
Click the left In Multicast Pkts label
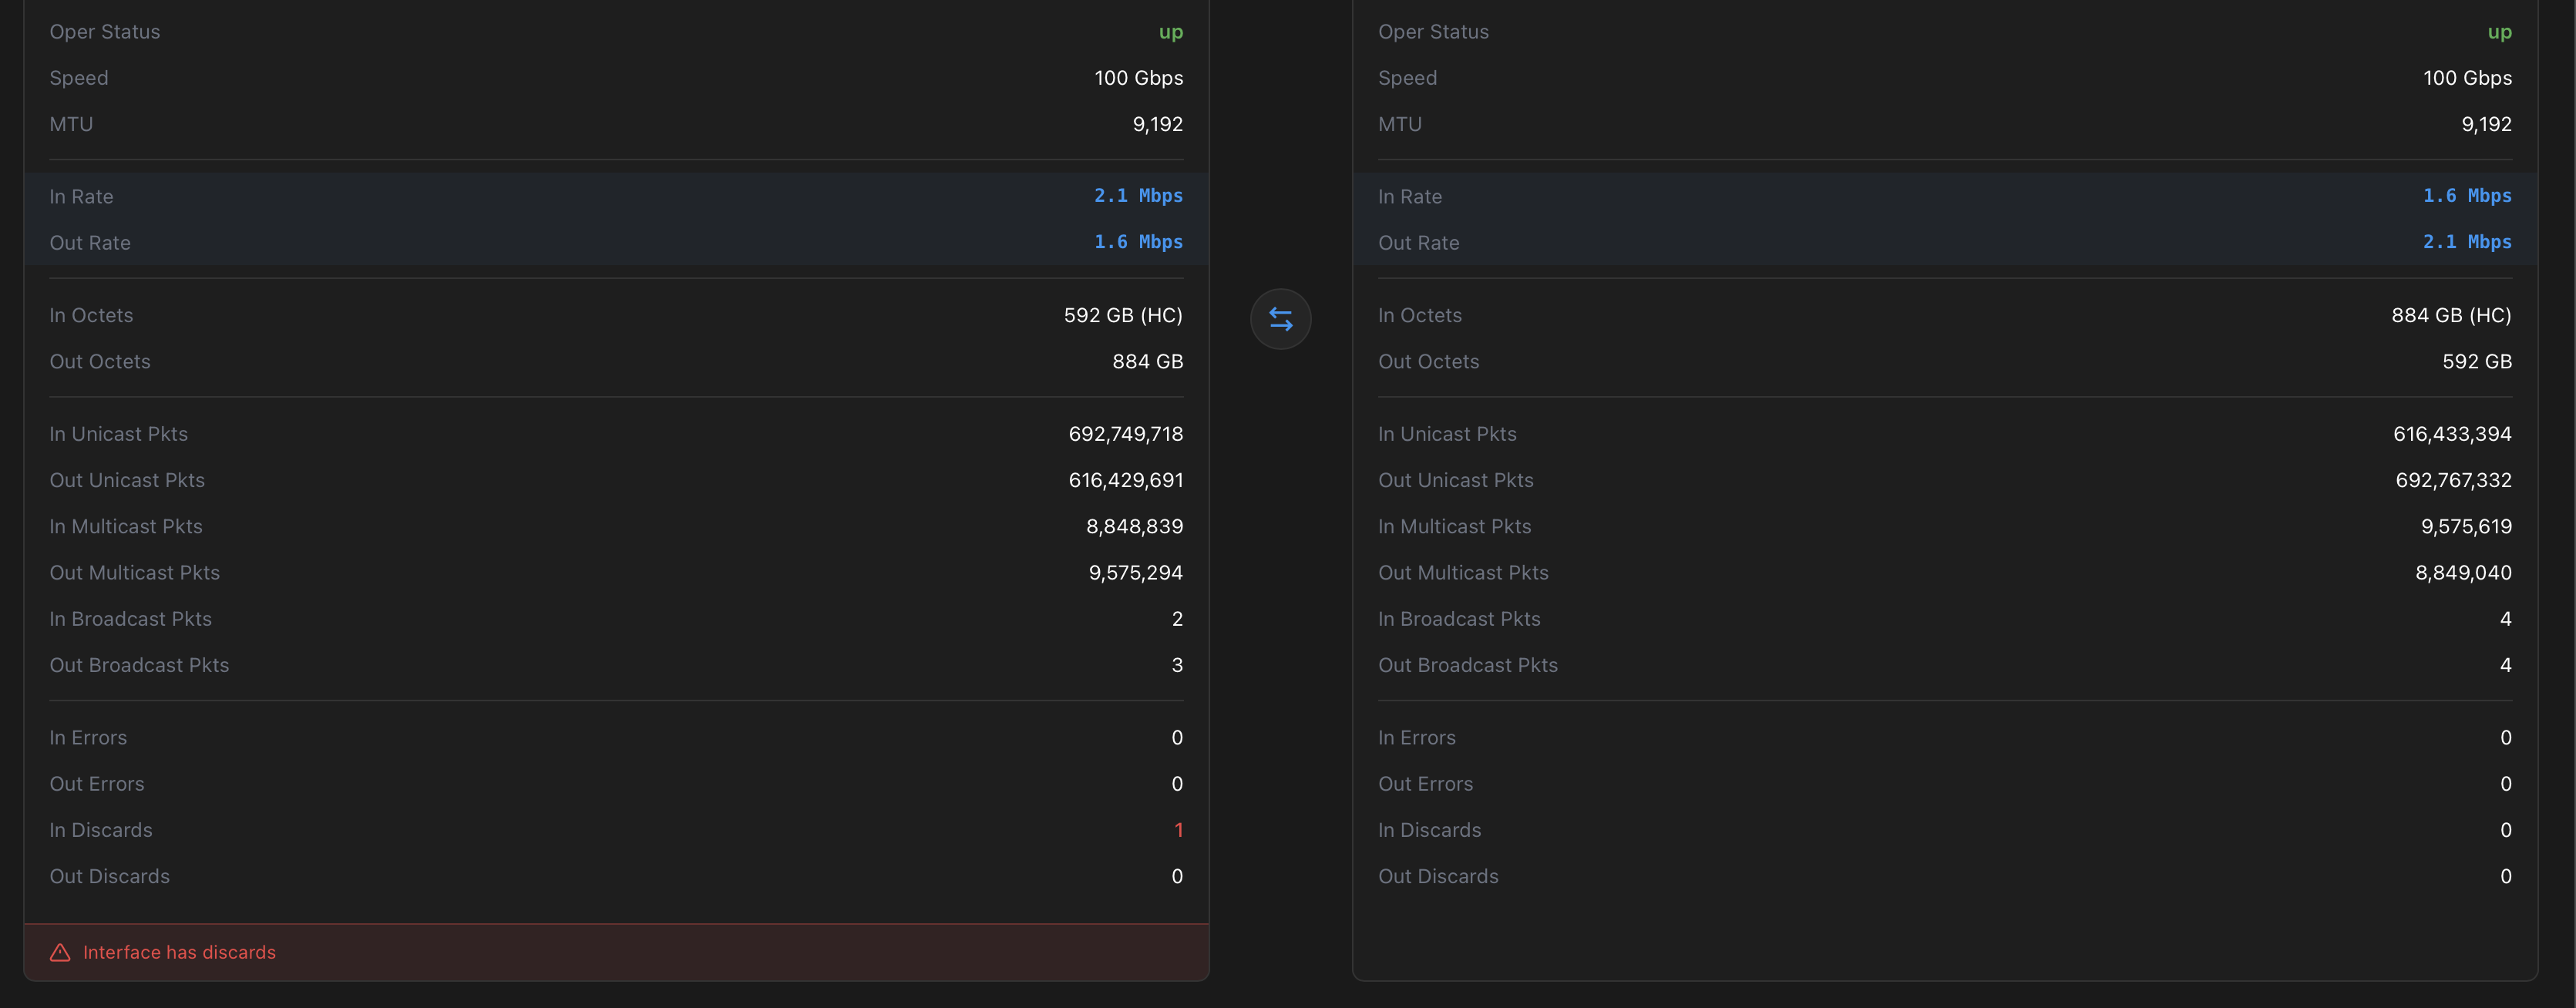126,526
